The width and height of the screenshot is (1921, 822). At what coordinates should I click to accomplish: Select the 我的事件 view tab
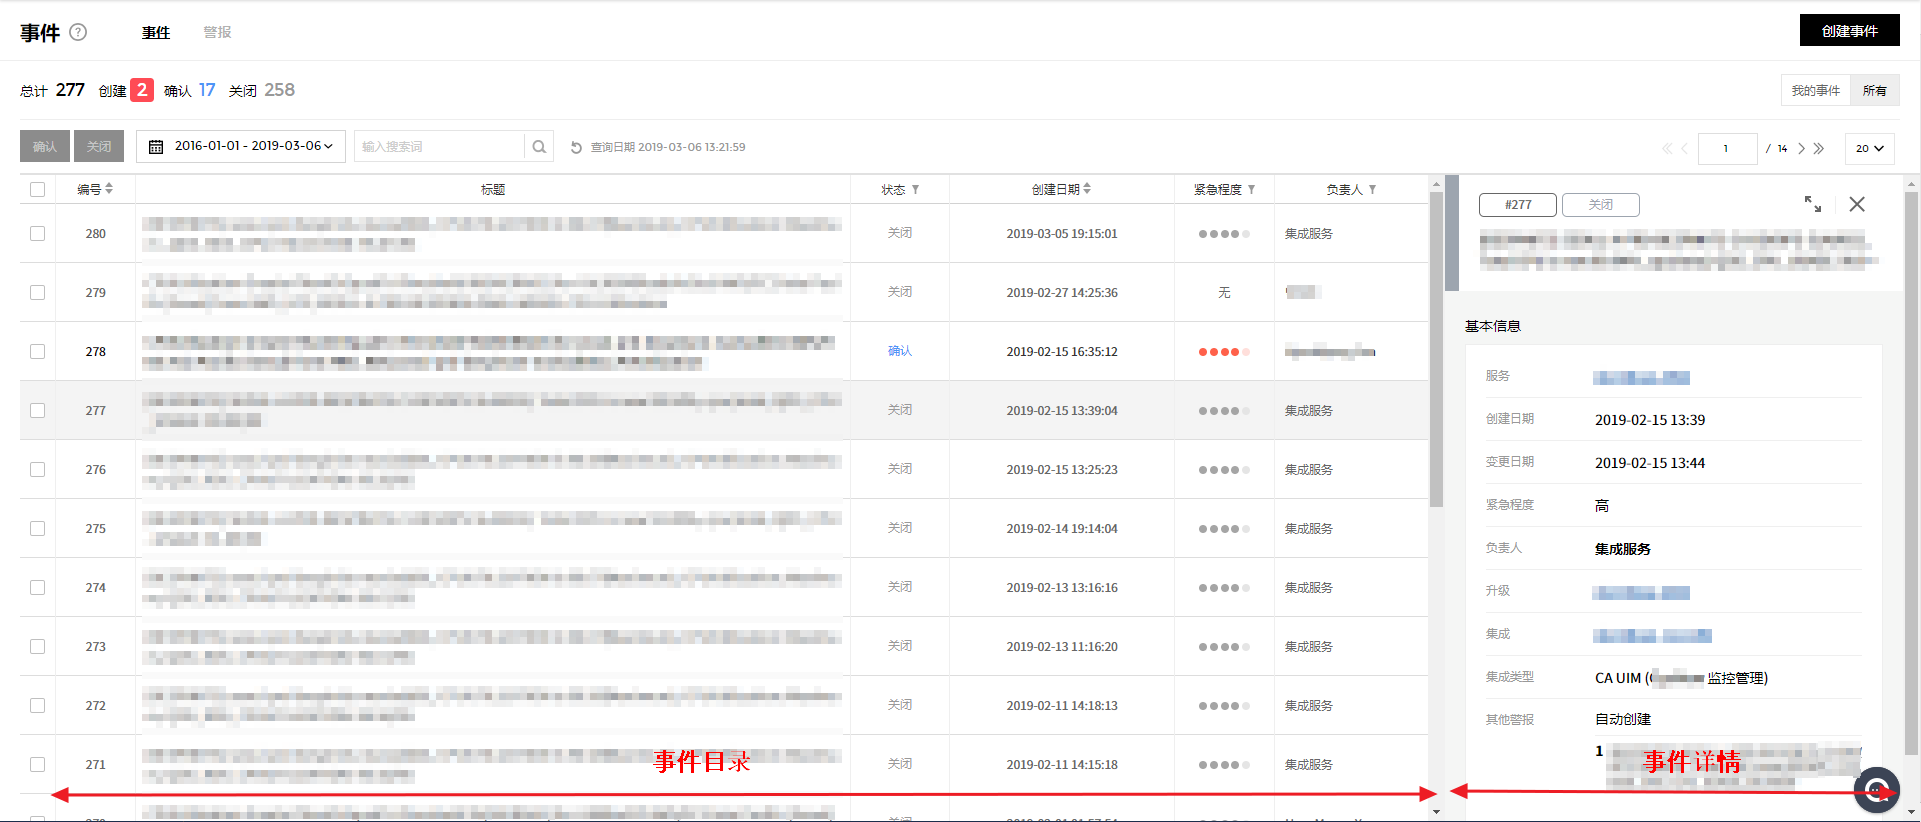click(1815, 90)
